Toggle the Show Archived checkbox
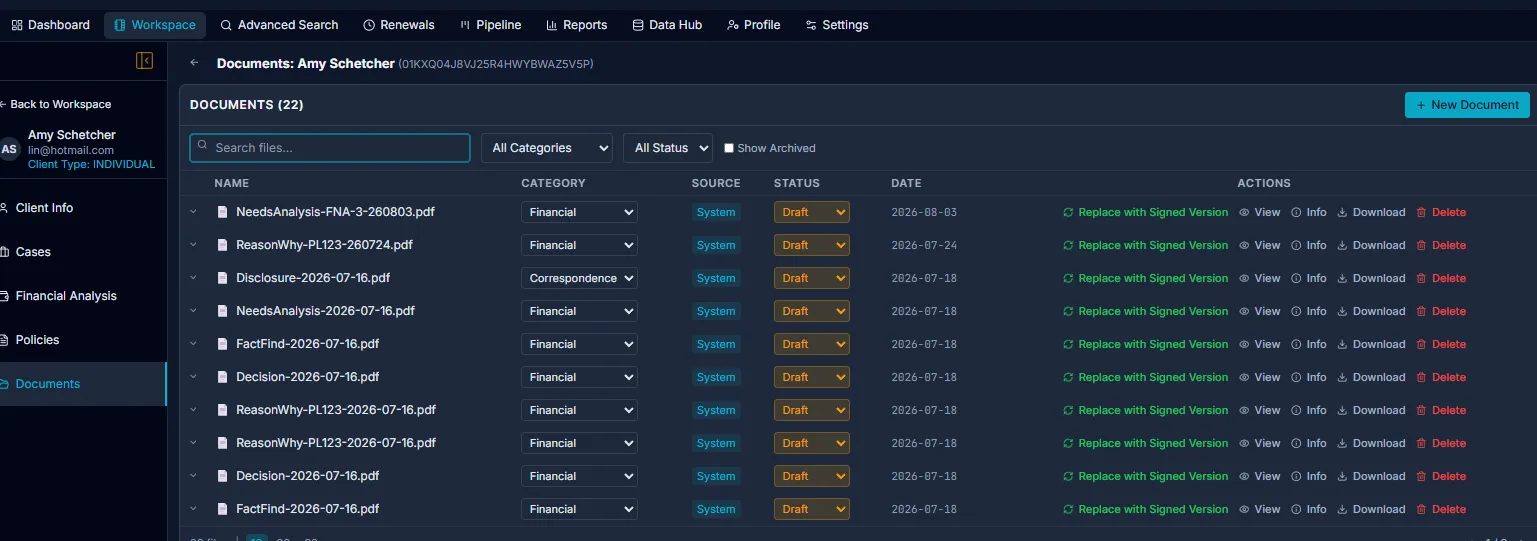The height and width of the screenshot is (541, 1537). pos(729,148)
